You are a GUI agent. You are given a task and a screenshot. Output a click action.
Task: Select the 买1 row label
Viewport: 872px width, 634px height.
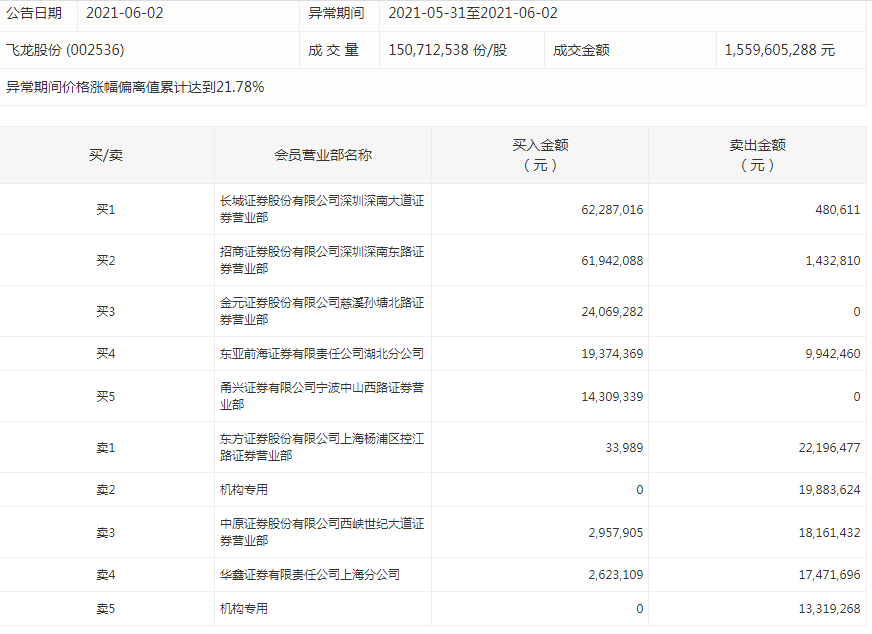[x=106, y=210]
